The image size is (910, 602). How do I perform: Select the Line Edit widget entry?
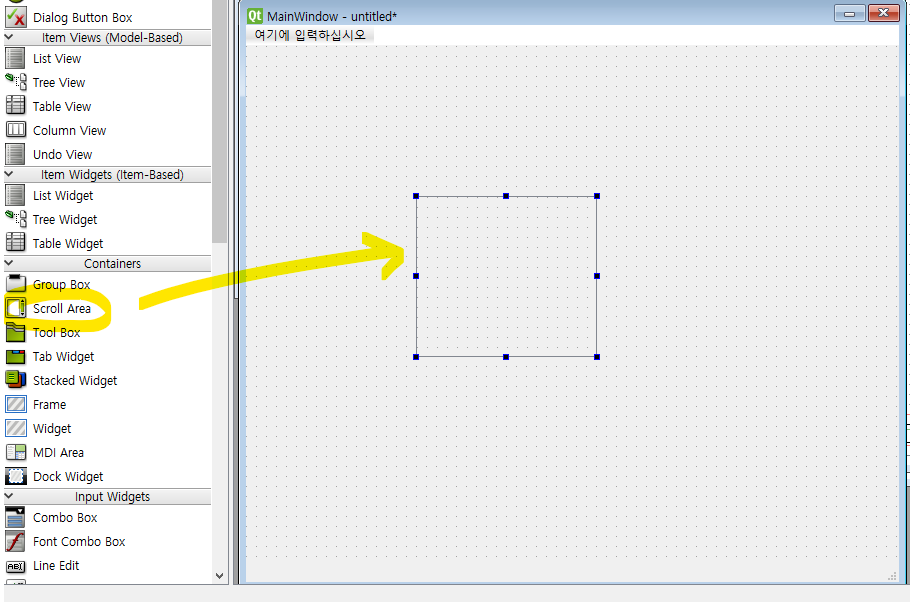pos(55,565)
